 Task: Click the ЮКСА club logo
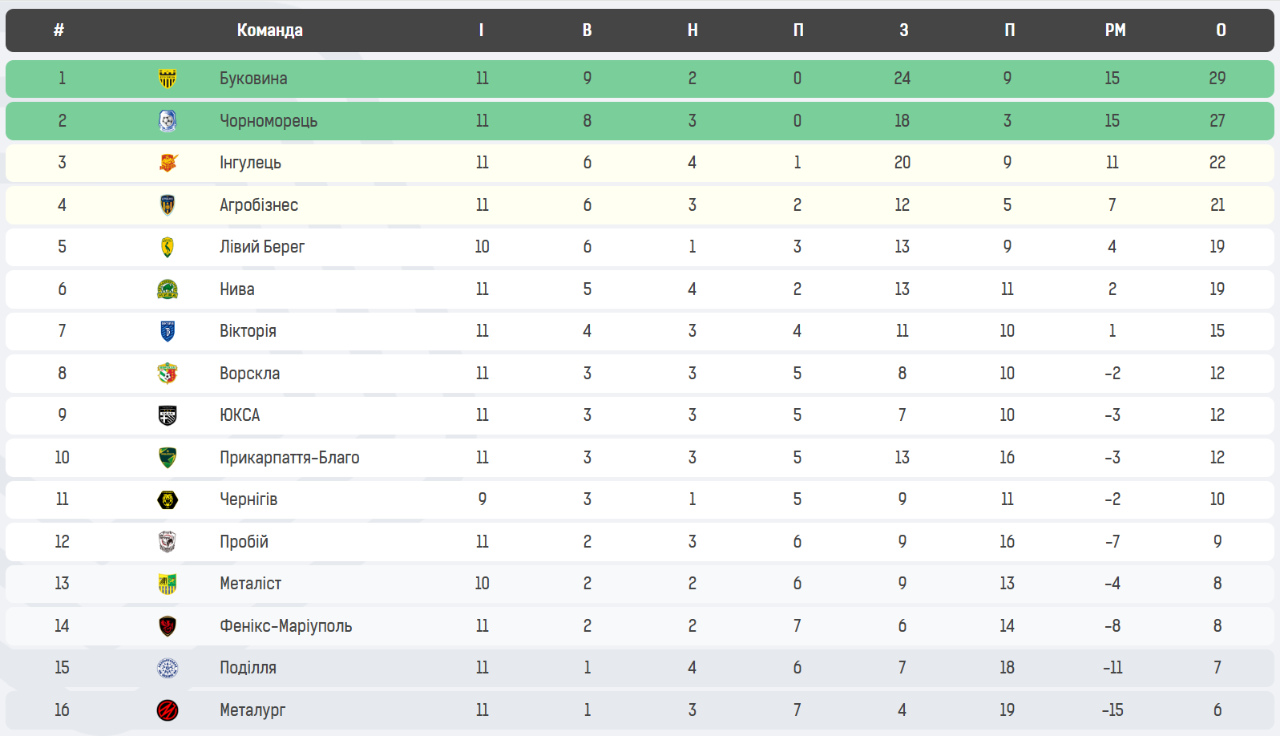click(x=168, y=416)
